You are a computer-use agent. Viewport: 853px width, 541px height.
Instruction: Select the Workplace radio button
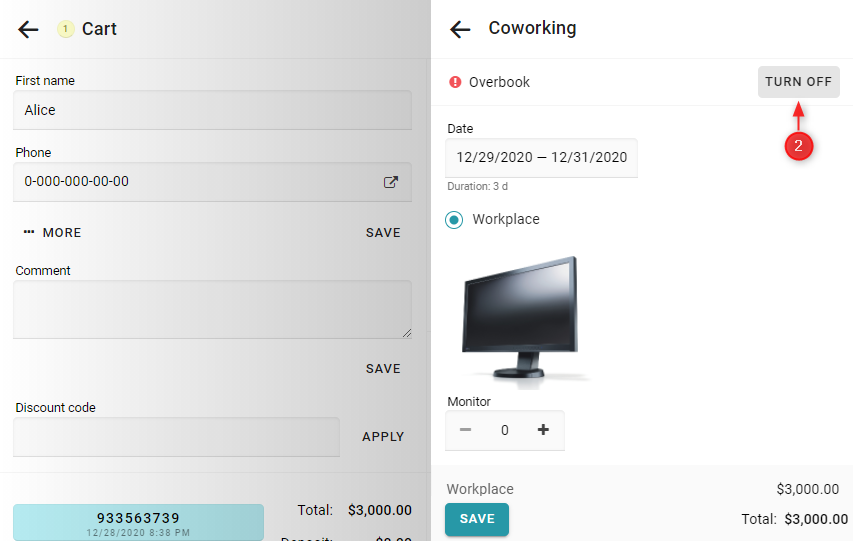pyautogui.click(x=454, y=219)
